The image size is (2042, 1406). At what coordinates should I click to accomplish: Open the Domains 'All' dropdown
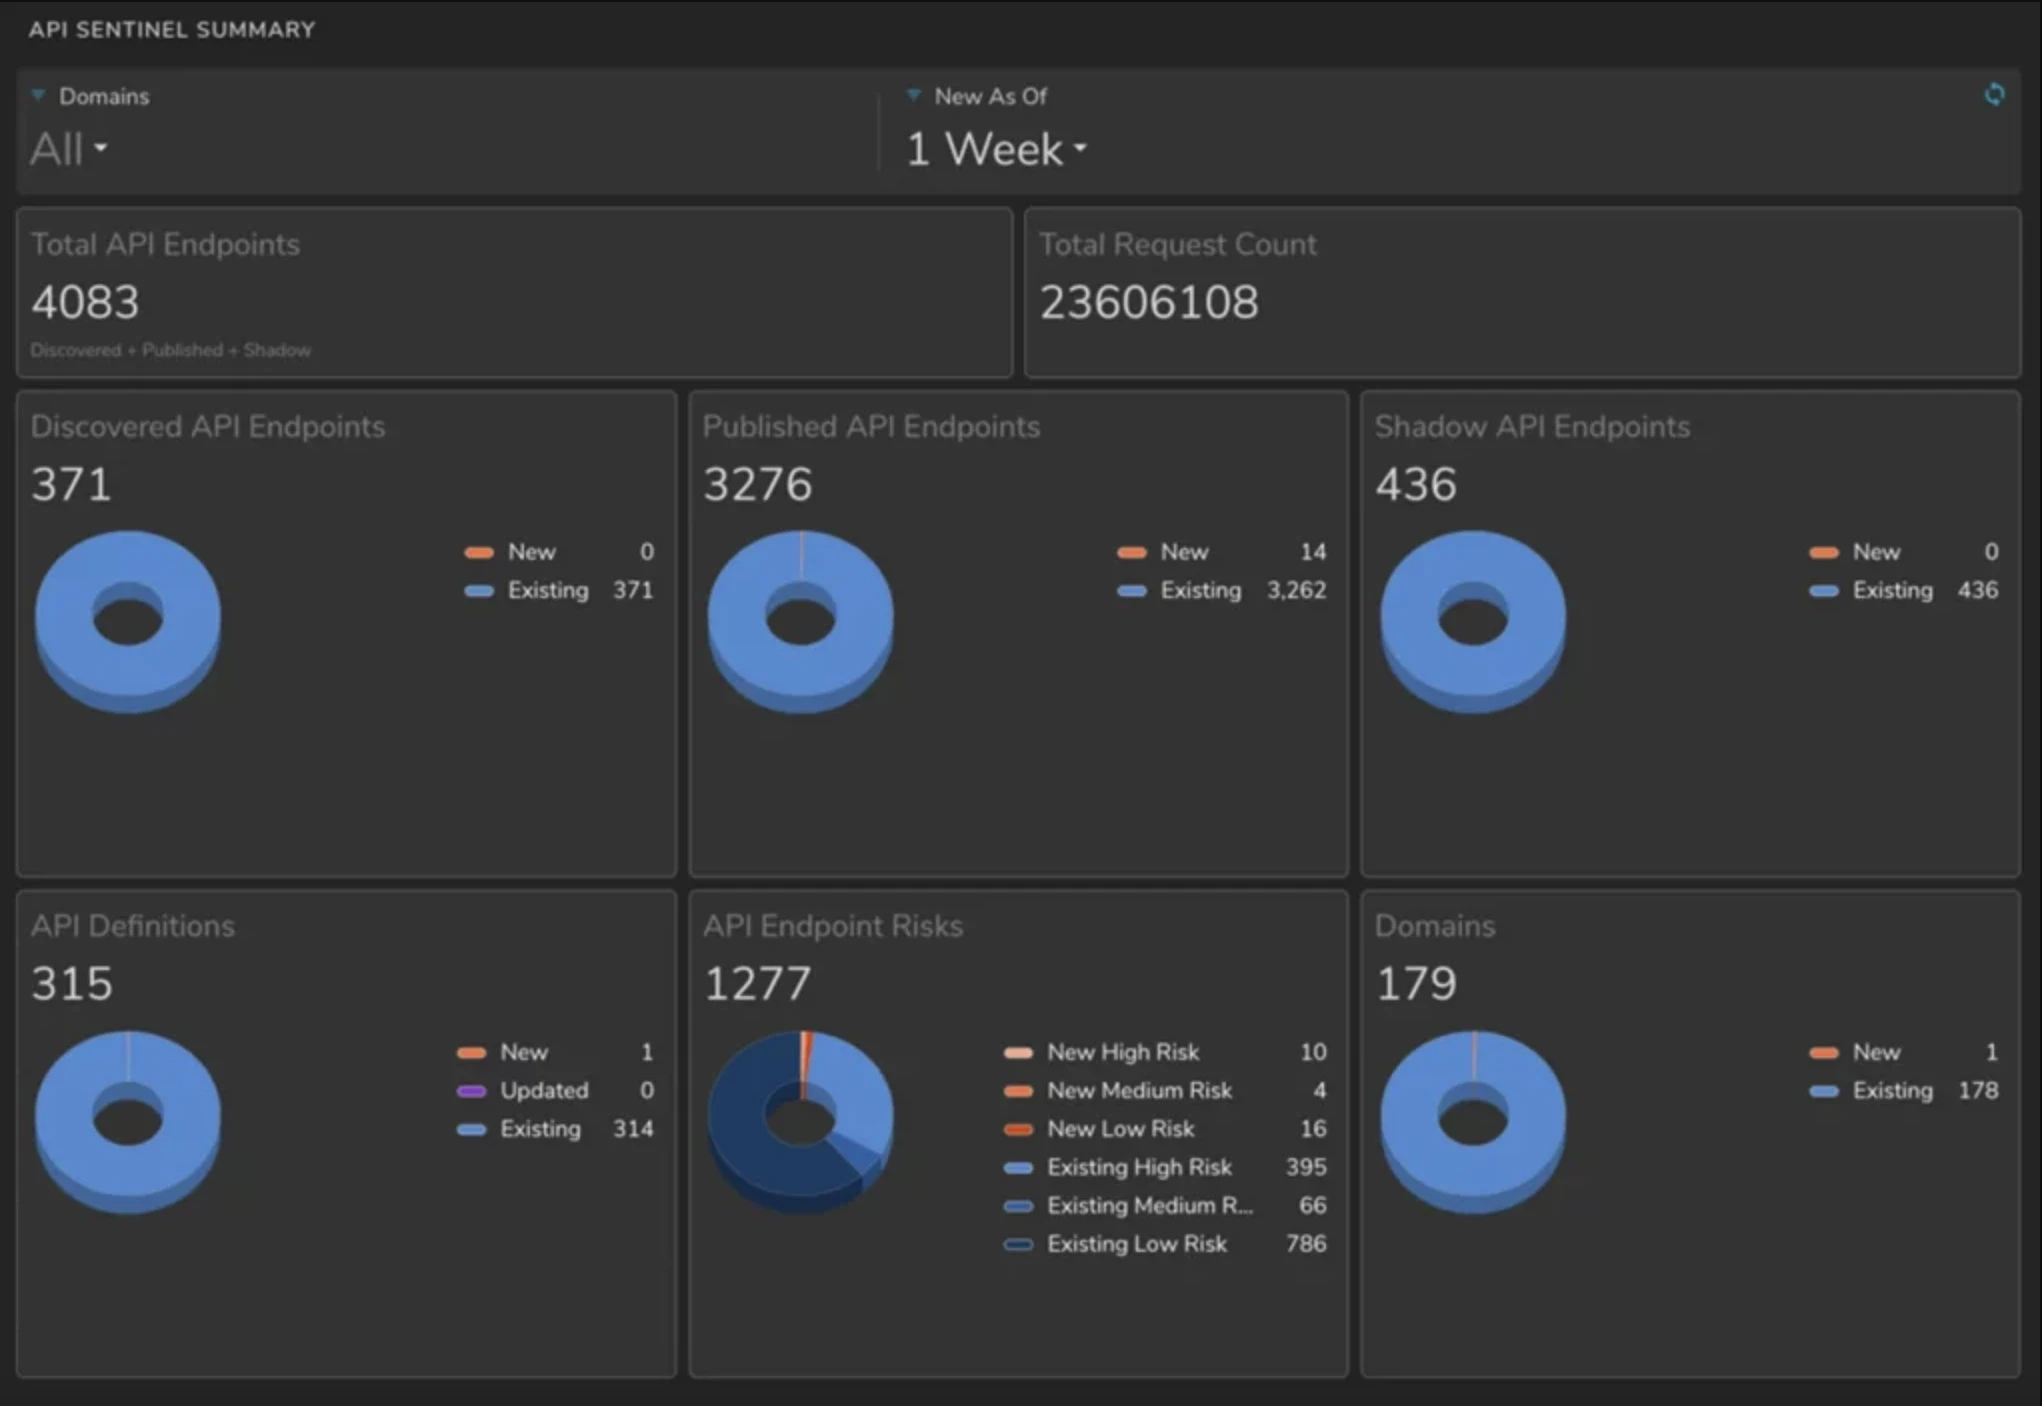tap(68, 150)
